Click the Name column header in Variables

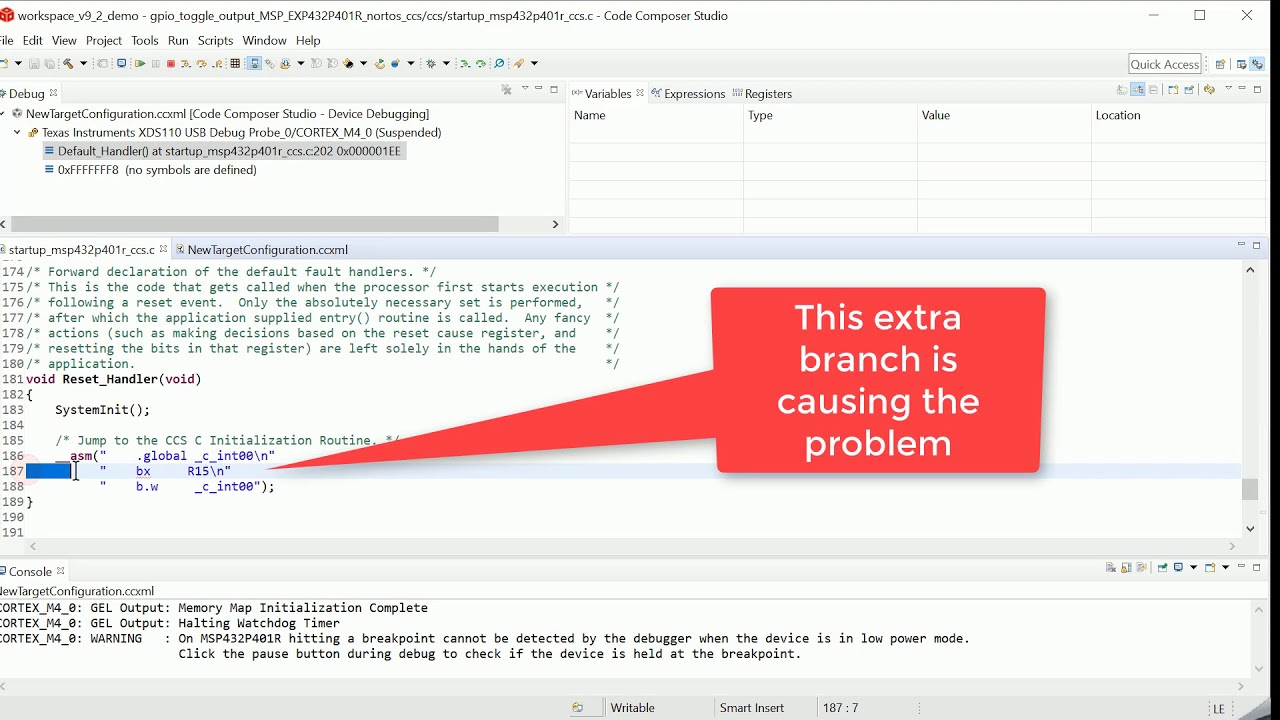pos(656,115)
